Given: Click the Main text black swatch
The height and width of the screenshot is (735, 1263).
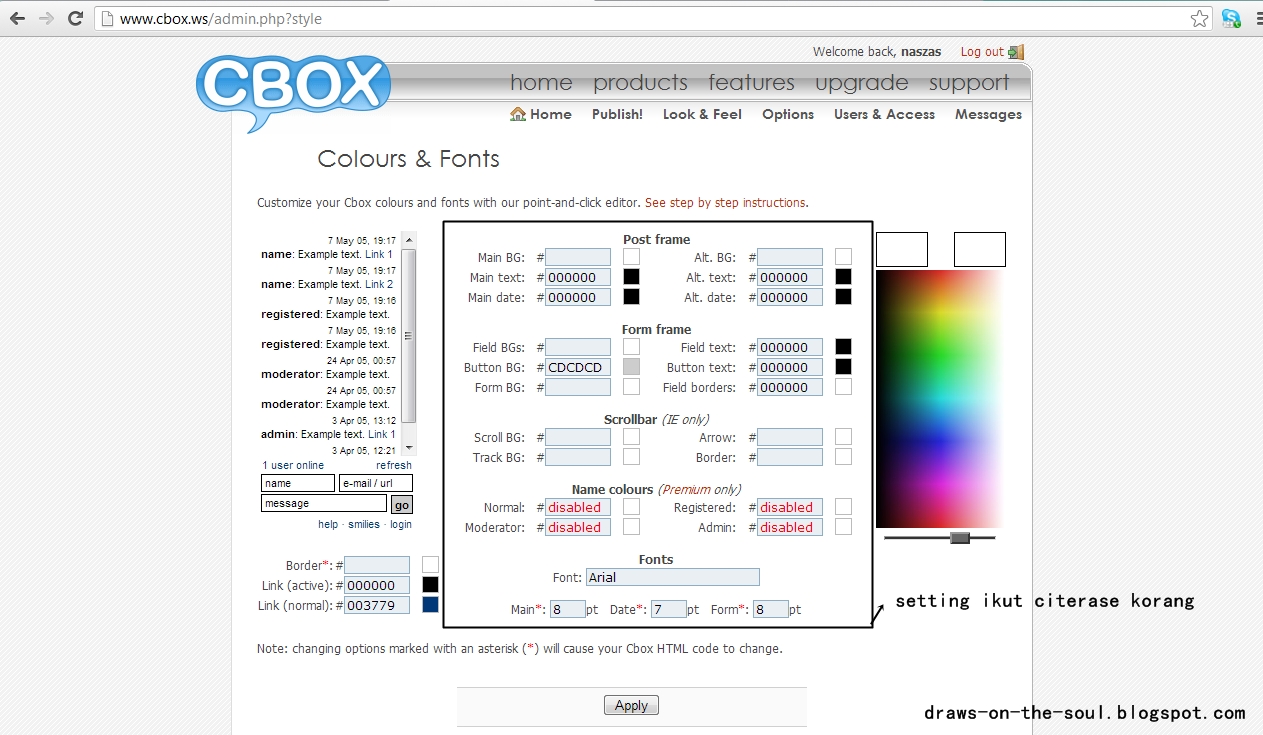Looking at the screenshot, I should (x=631, y=277).
